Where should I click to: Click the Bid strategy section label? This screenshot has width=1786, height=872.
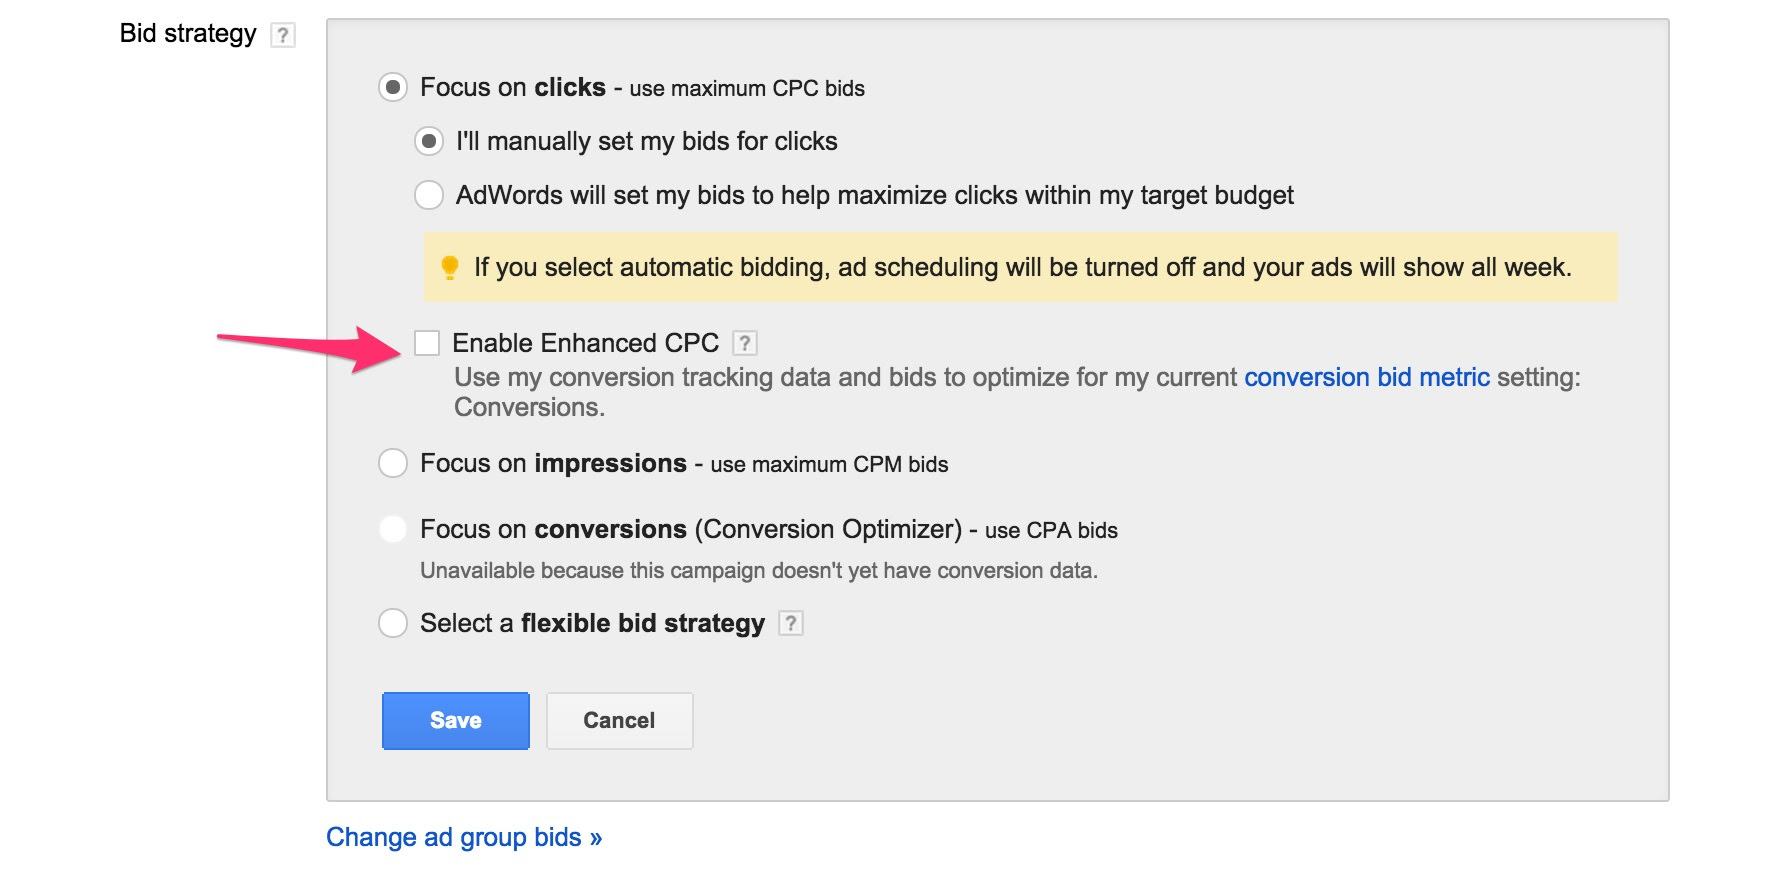point(188,34)
